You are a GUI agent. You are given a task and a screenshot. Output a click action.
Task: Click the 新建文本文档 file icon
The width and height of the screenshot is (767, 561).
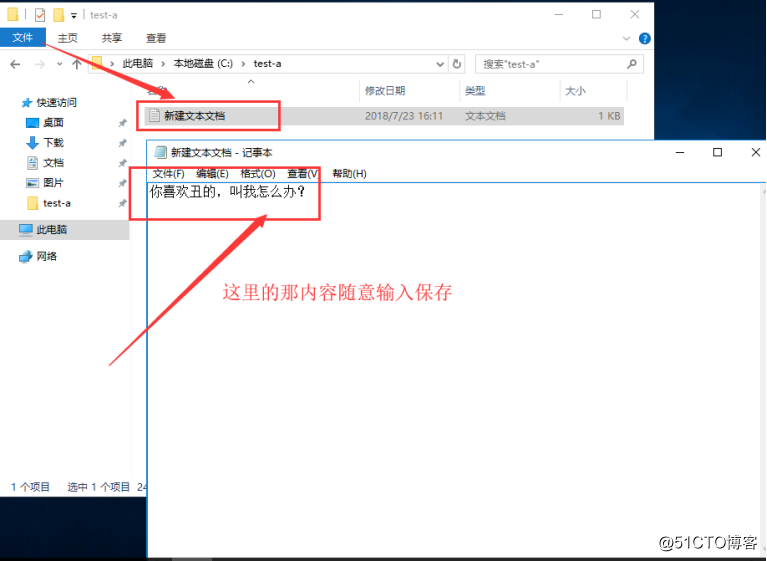click(155, 116)
